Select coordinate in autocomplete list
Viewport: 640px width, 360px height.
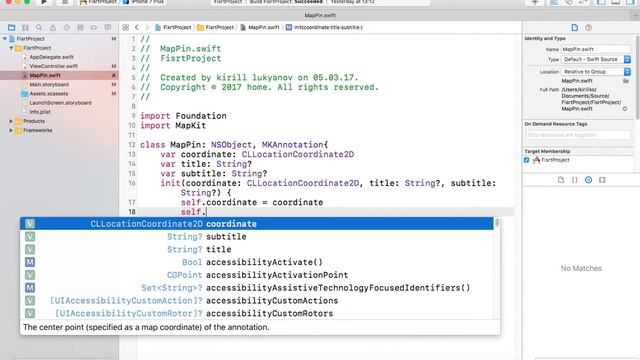[256, 224]
